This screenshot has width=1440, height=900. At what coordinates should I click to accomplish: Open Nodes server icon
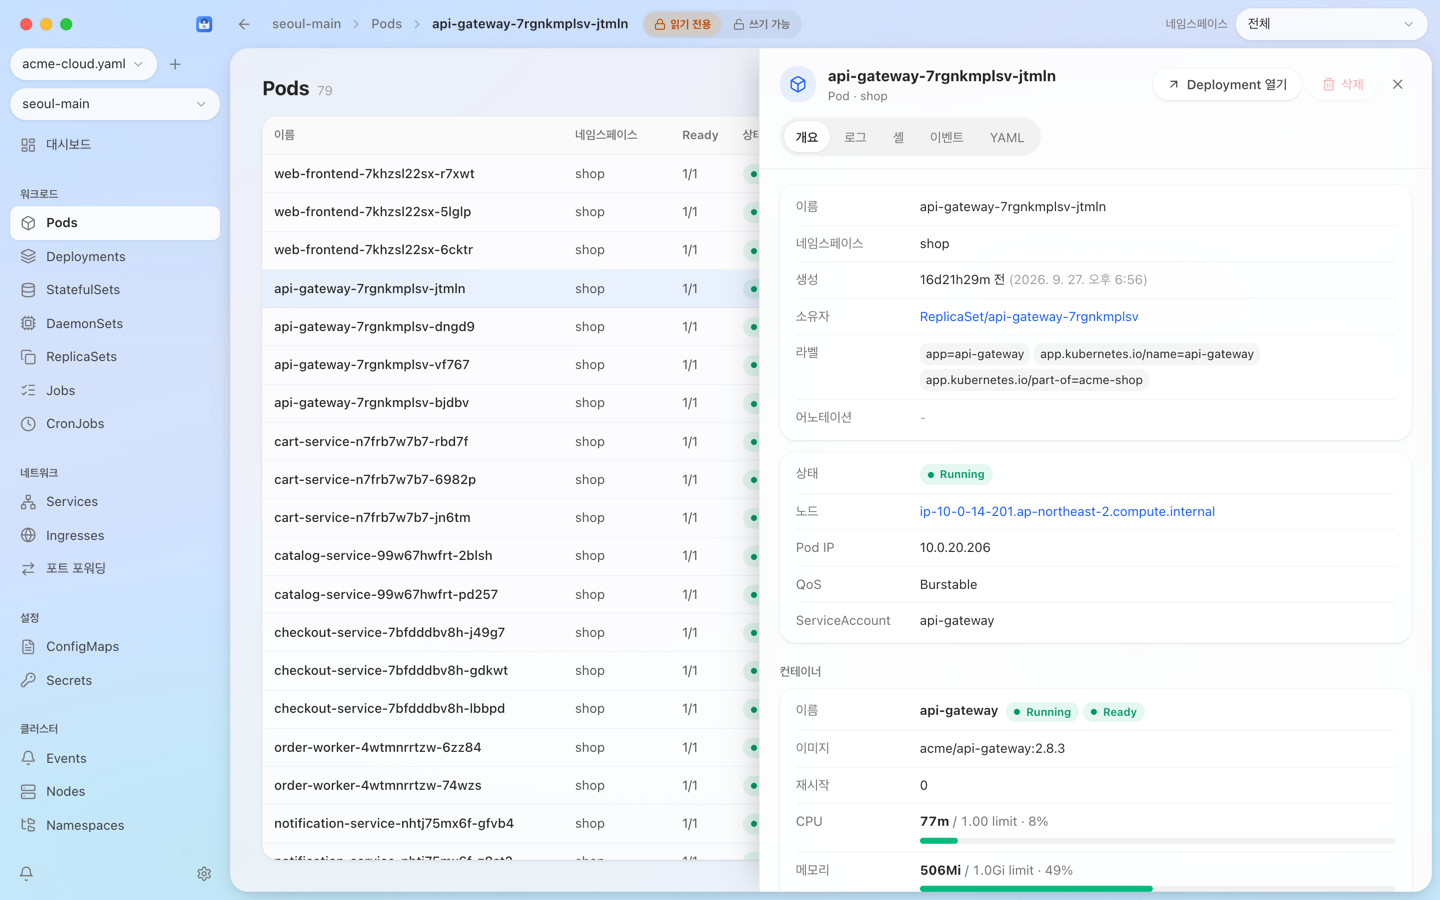tap(28, 792)
